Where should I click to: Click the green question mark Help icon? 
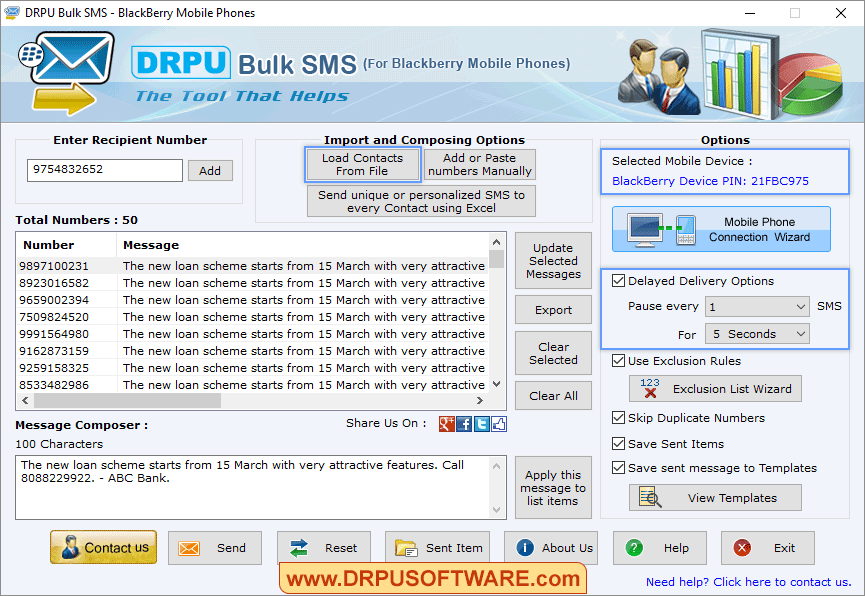634,547
